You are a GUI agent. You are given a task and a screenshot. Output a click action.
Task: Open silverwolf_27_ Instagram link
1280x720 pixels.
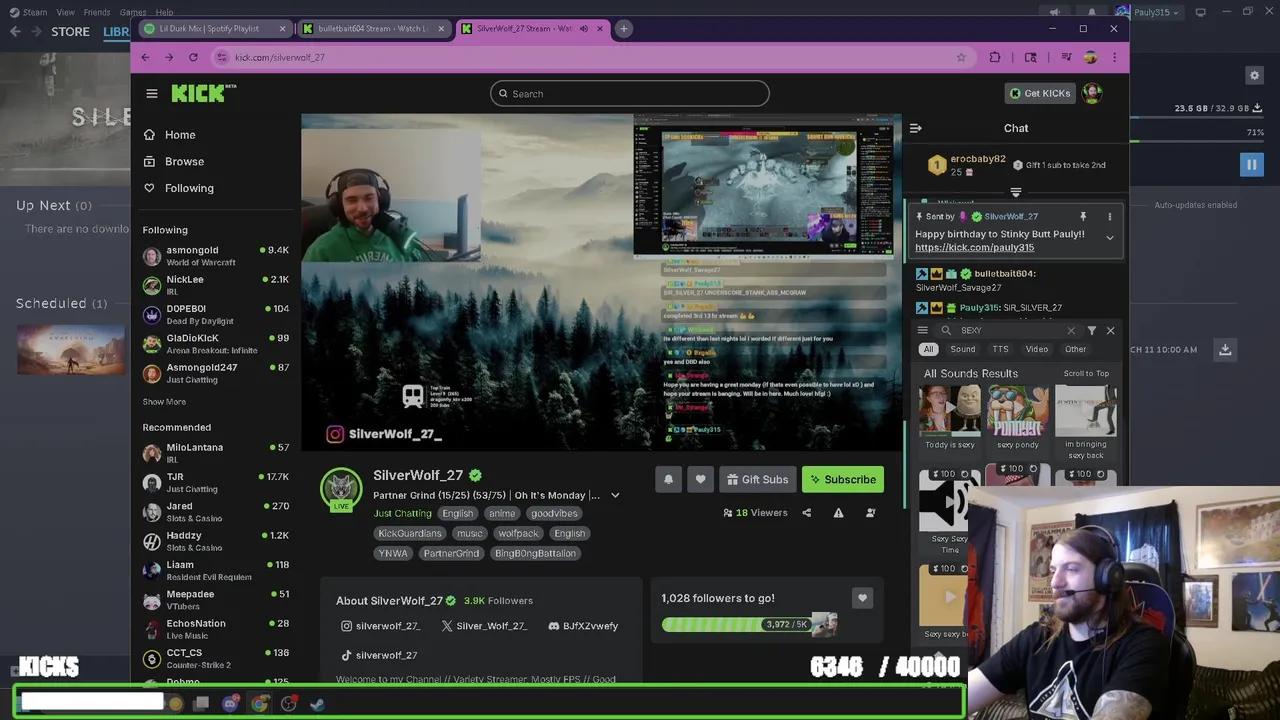tap(381, 626)
